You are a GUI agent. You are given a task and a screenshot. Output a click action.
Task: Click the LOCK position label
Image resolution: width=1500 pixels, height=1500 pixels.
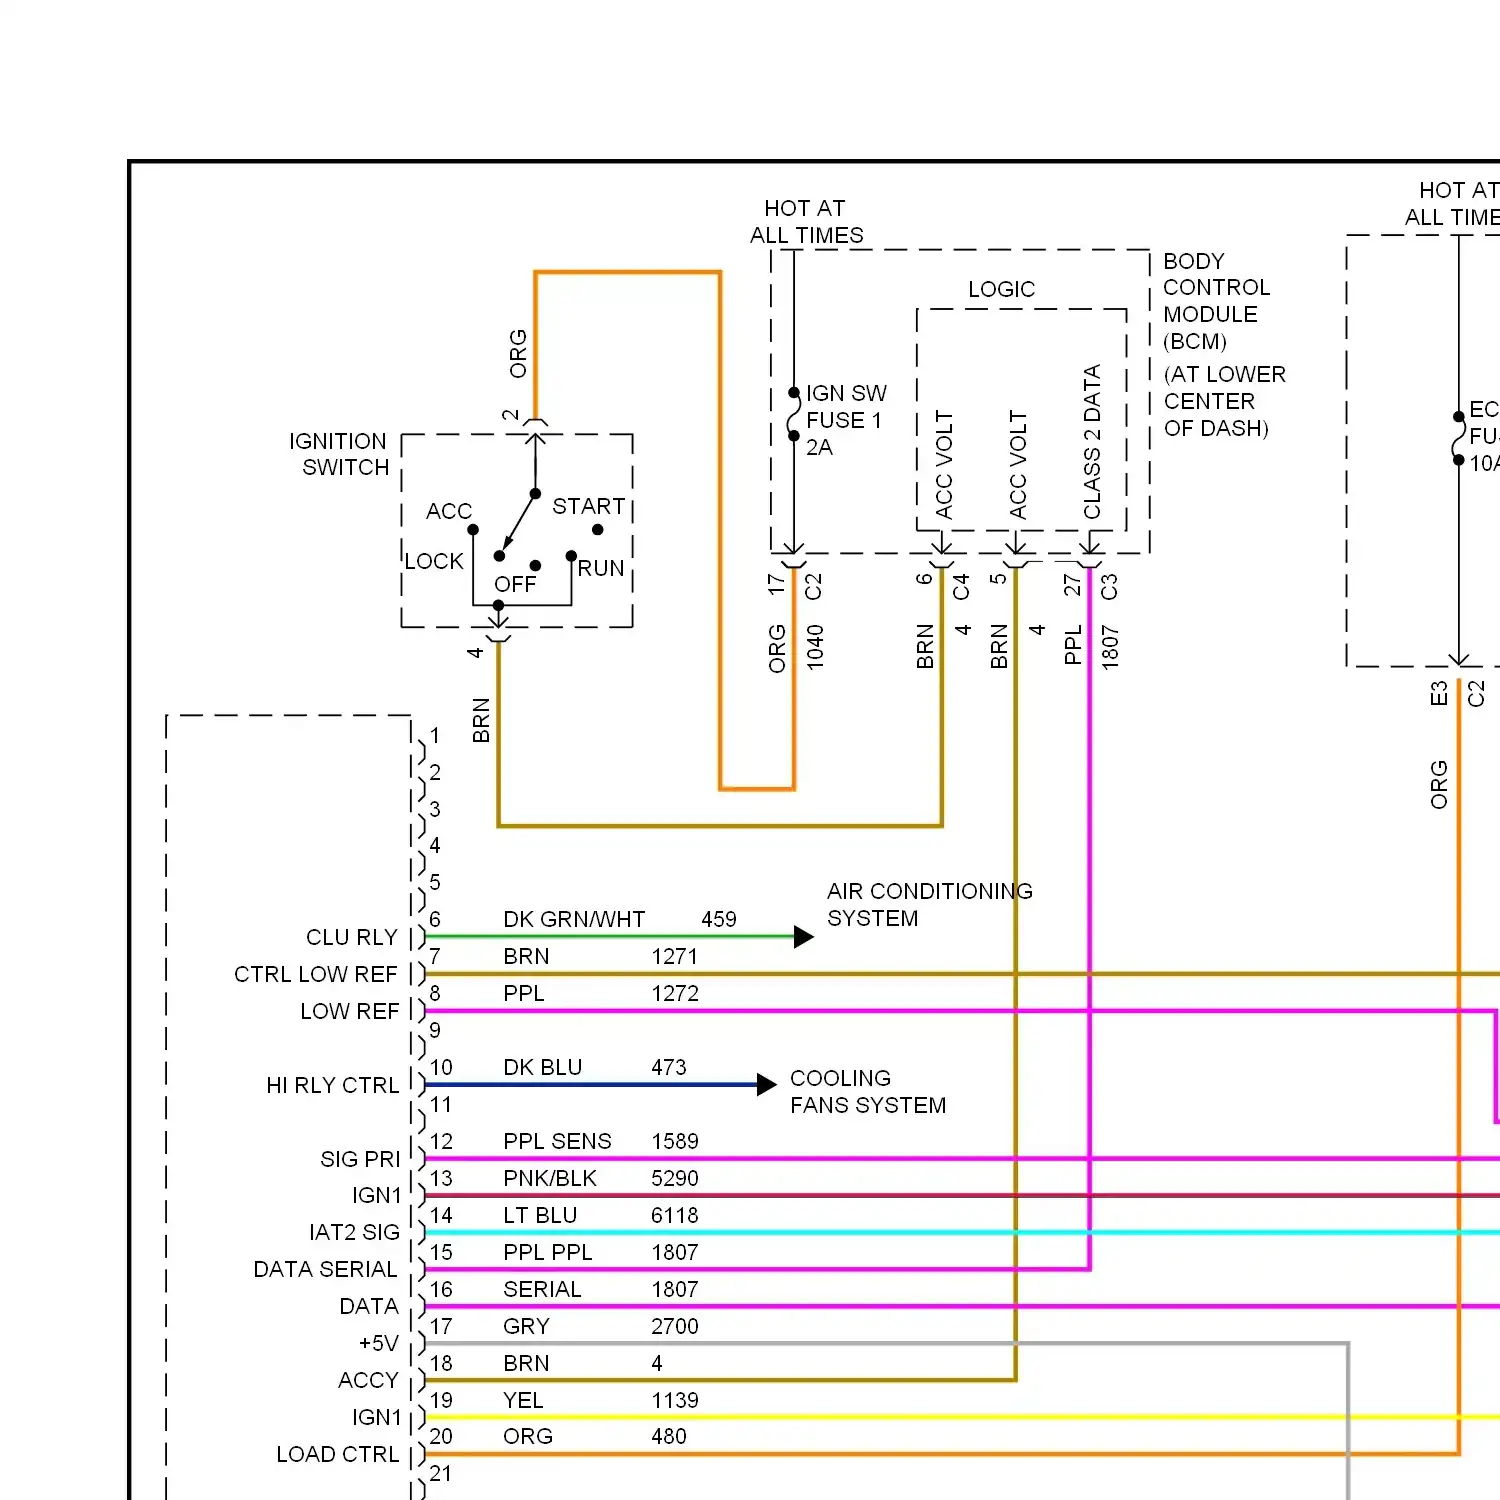point(434,561)
